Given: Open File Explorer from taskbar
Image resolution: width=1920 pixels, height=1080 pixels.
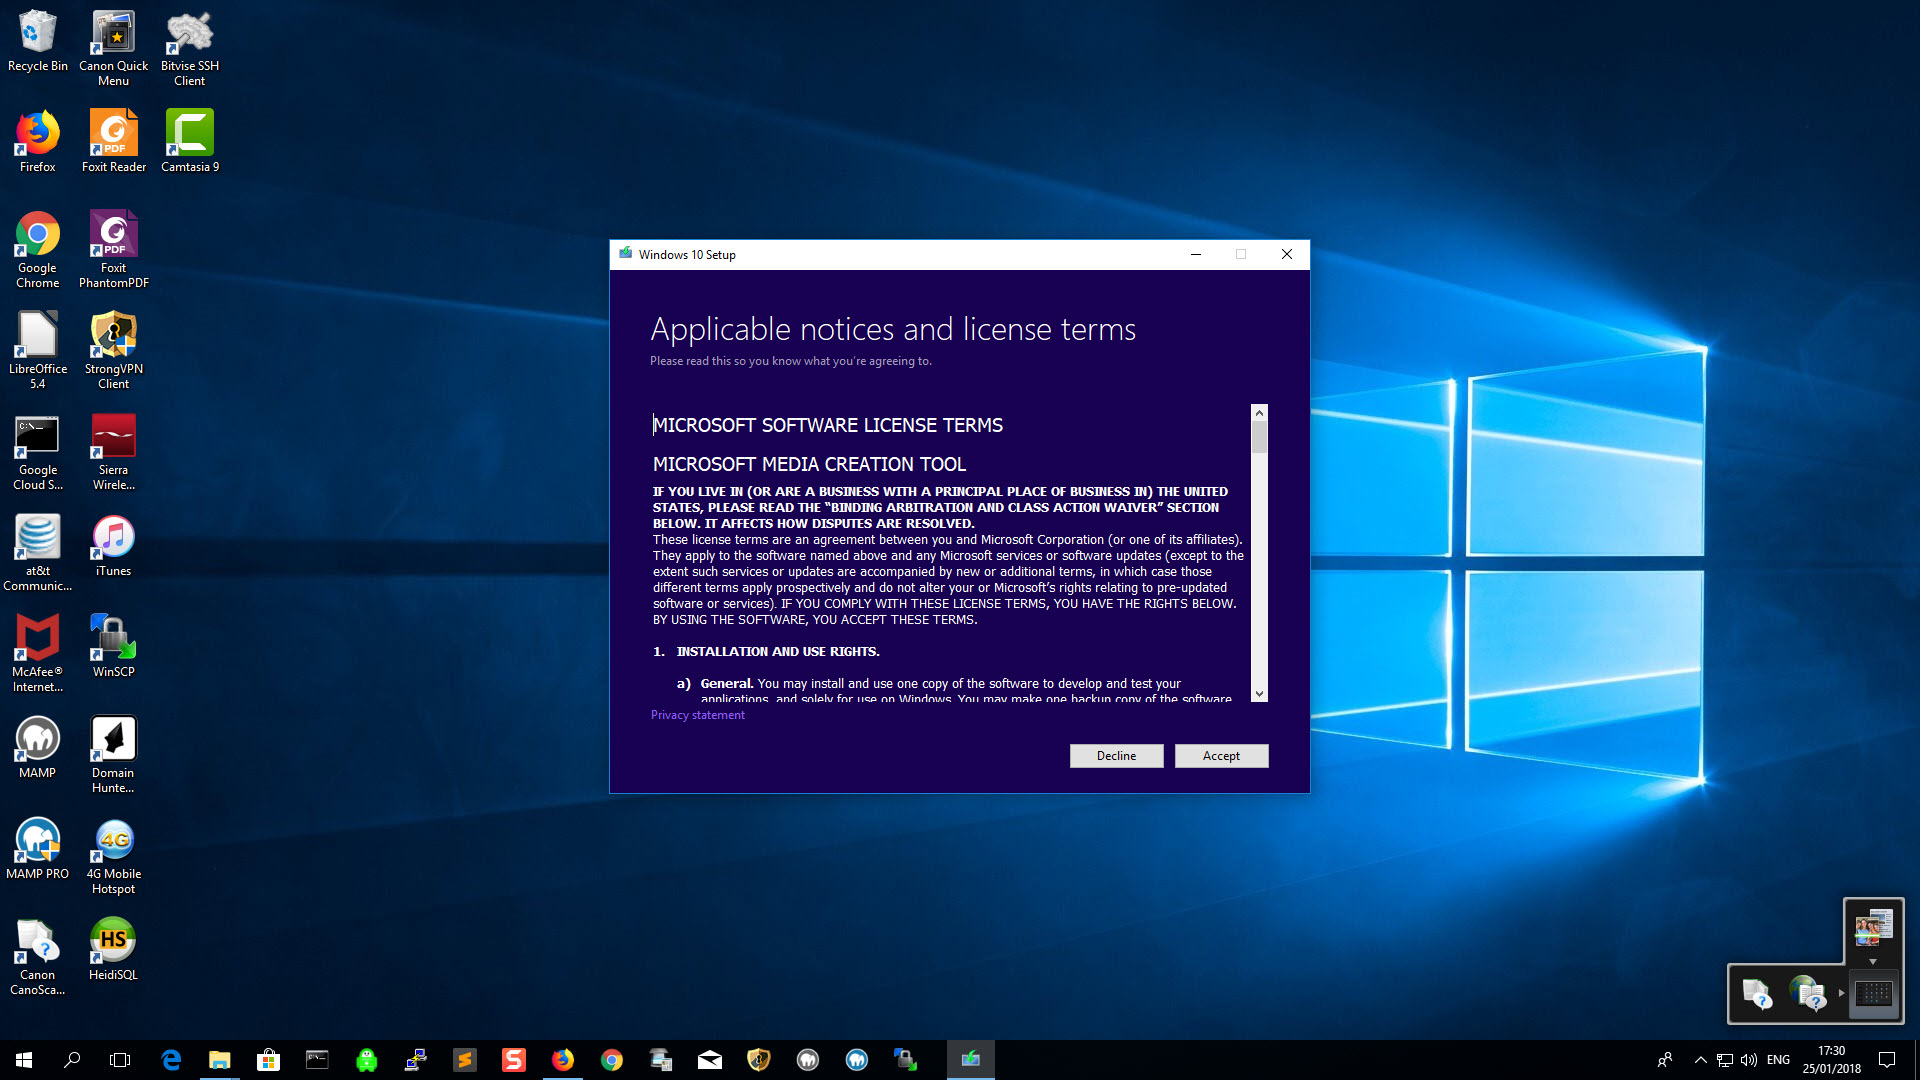Looking at the screenshot, I should tap(219, 1059).
